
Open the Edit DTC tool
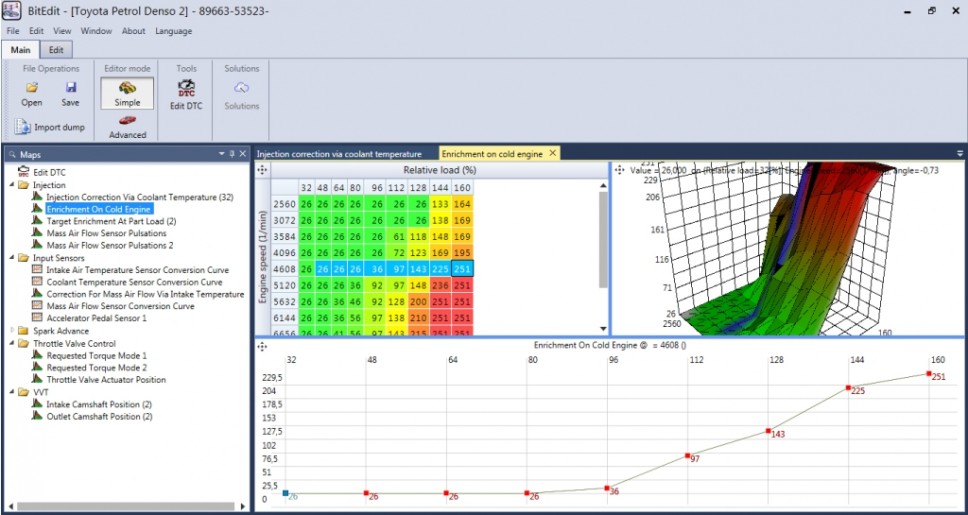tap(186, 95)
